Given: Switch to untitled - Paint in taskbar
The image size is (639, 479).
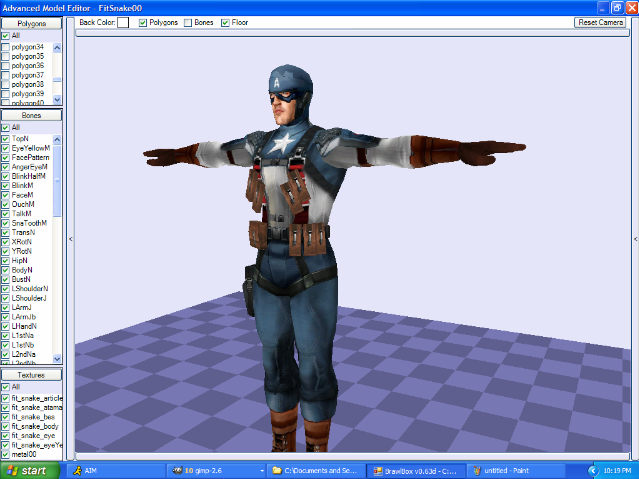Looking at the screenshot, I should tap(516, 471).
